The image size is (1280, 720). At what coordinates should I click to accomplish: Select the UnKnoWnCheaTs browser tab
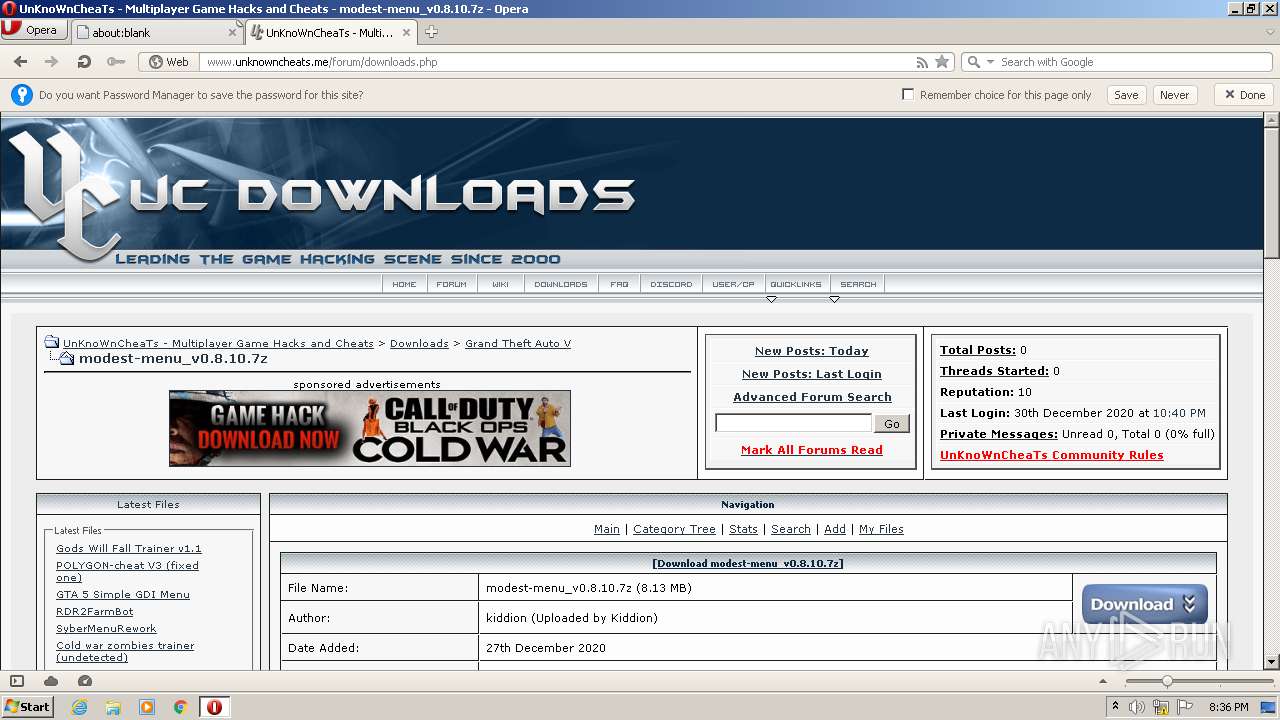click(332, 32)
